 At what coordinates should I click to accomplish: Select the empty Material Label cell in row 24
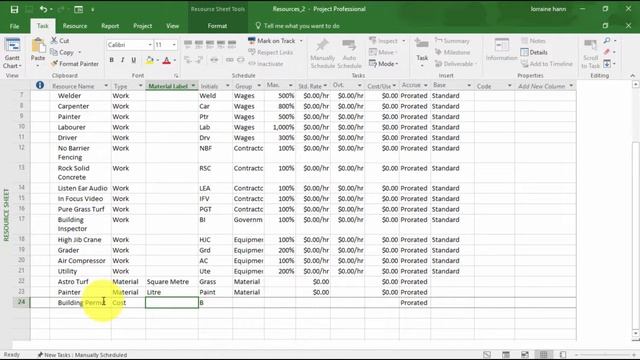pos(172,302)
